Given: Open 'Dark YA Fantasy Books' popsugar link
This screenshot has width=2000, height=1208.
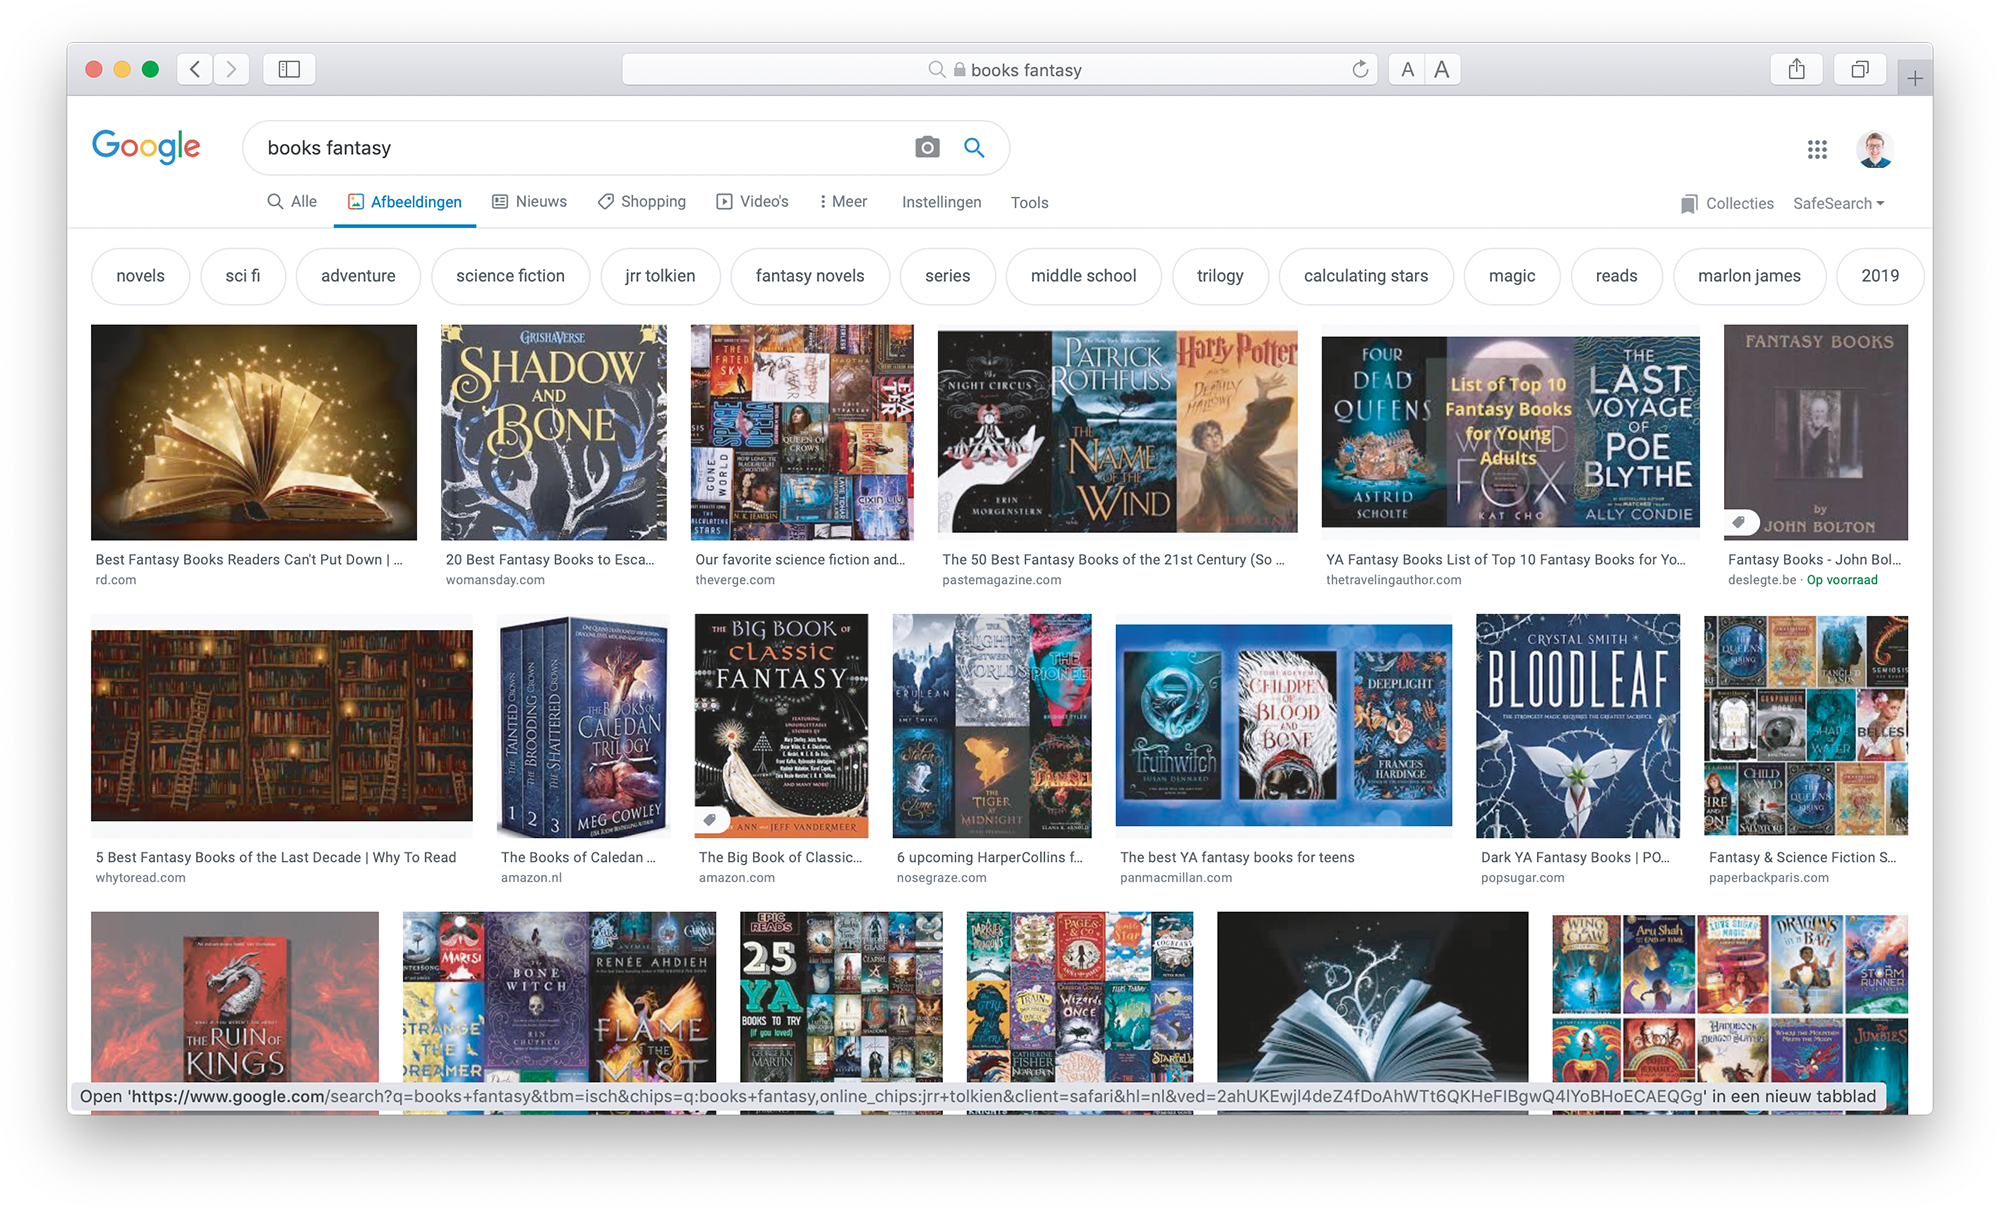Looking at the screenshot, I should coord(1576,858).
